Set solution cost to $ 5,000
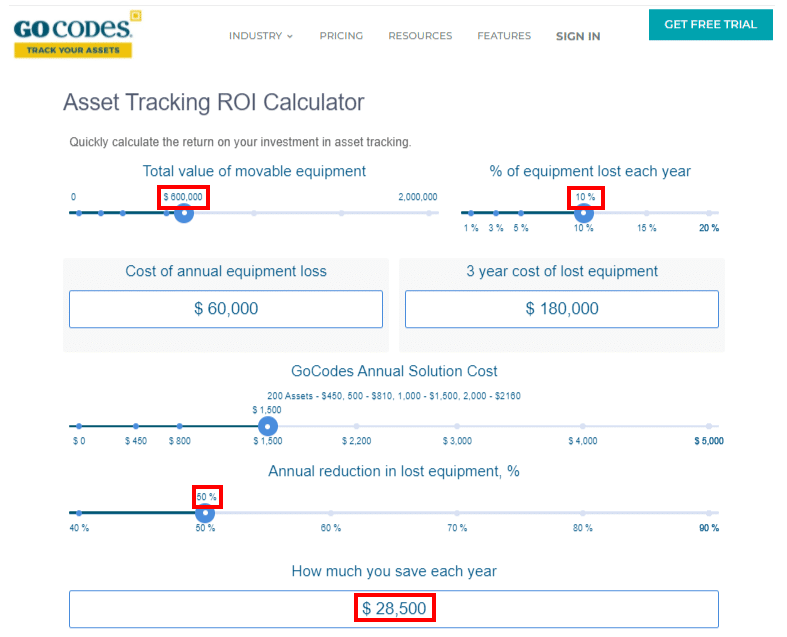The image size is (787, 637). [x=709, y=426]
